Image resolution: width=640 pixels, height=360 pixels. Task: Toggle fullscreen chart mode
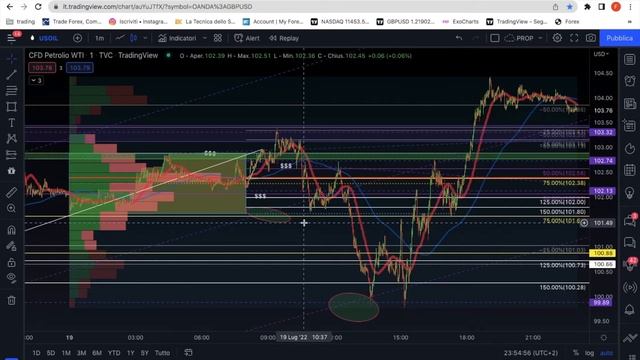[574, 38]
